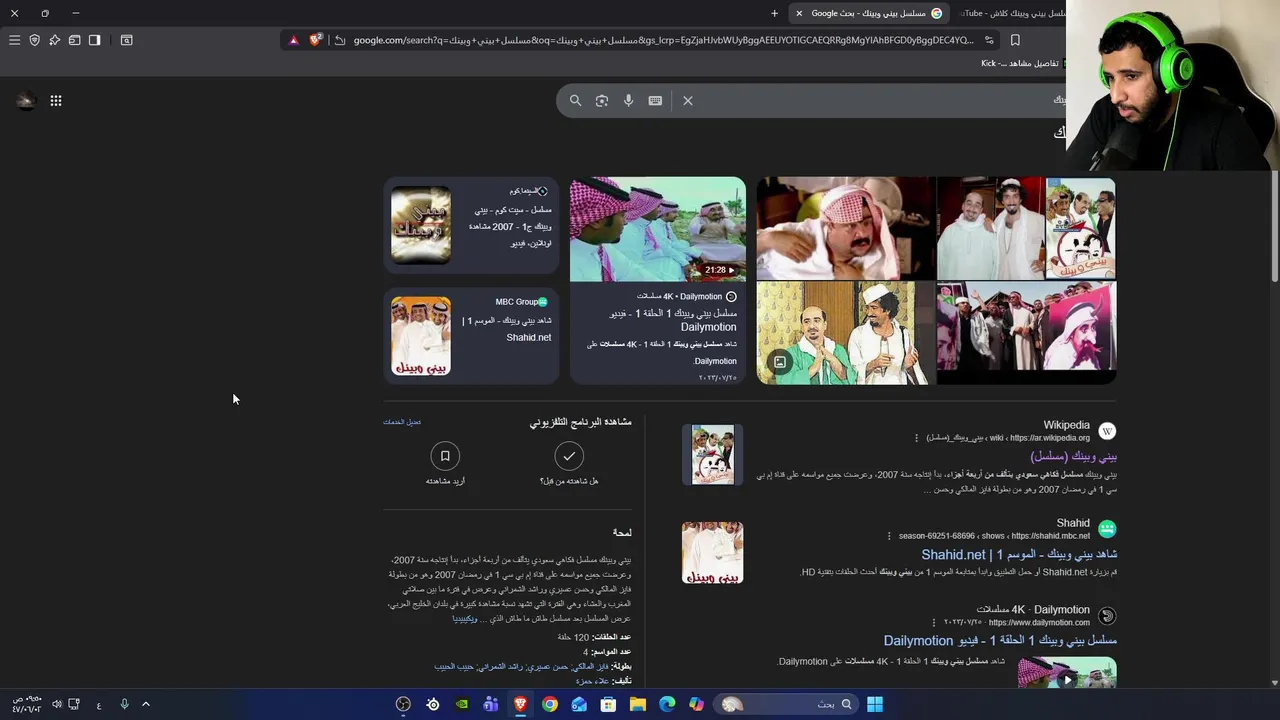
Task: Open Wikipedia result options three-dot menu
Action: pyautogui.click(x=916, y=438)
